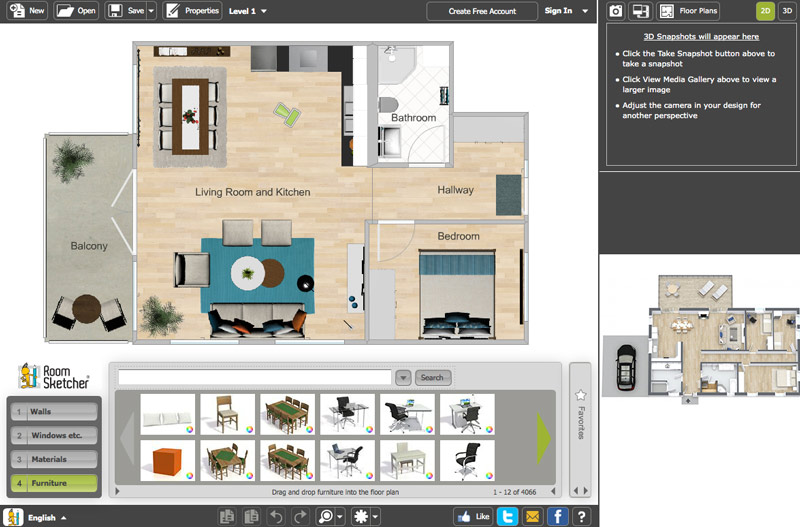Image resolution: width=800 pixels, height=527 pixels.
Task: Open the help question mark icon
Action: point(581,516)
